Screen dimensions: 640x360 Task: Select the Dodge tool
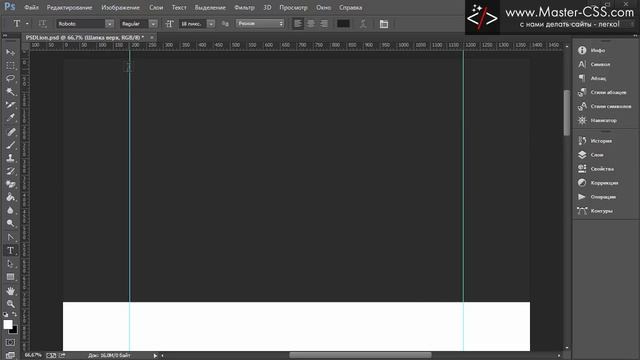(x=11, y=223)
